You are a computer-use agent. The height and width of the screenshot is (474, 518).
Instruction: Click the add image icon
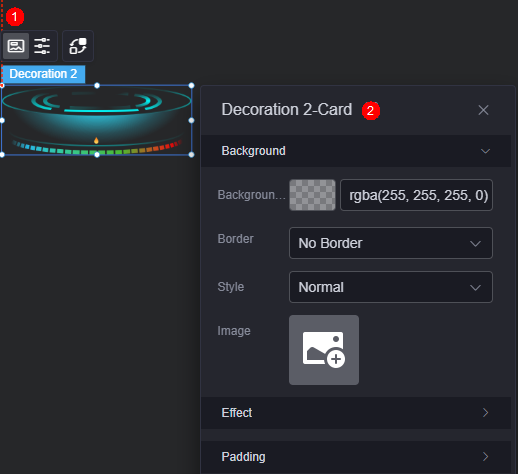tap(324, 350)
